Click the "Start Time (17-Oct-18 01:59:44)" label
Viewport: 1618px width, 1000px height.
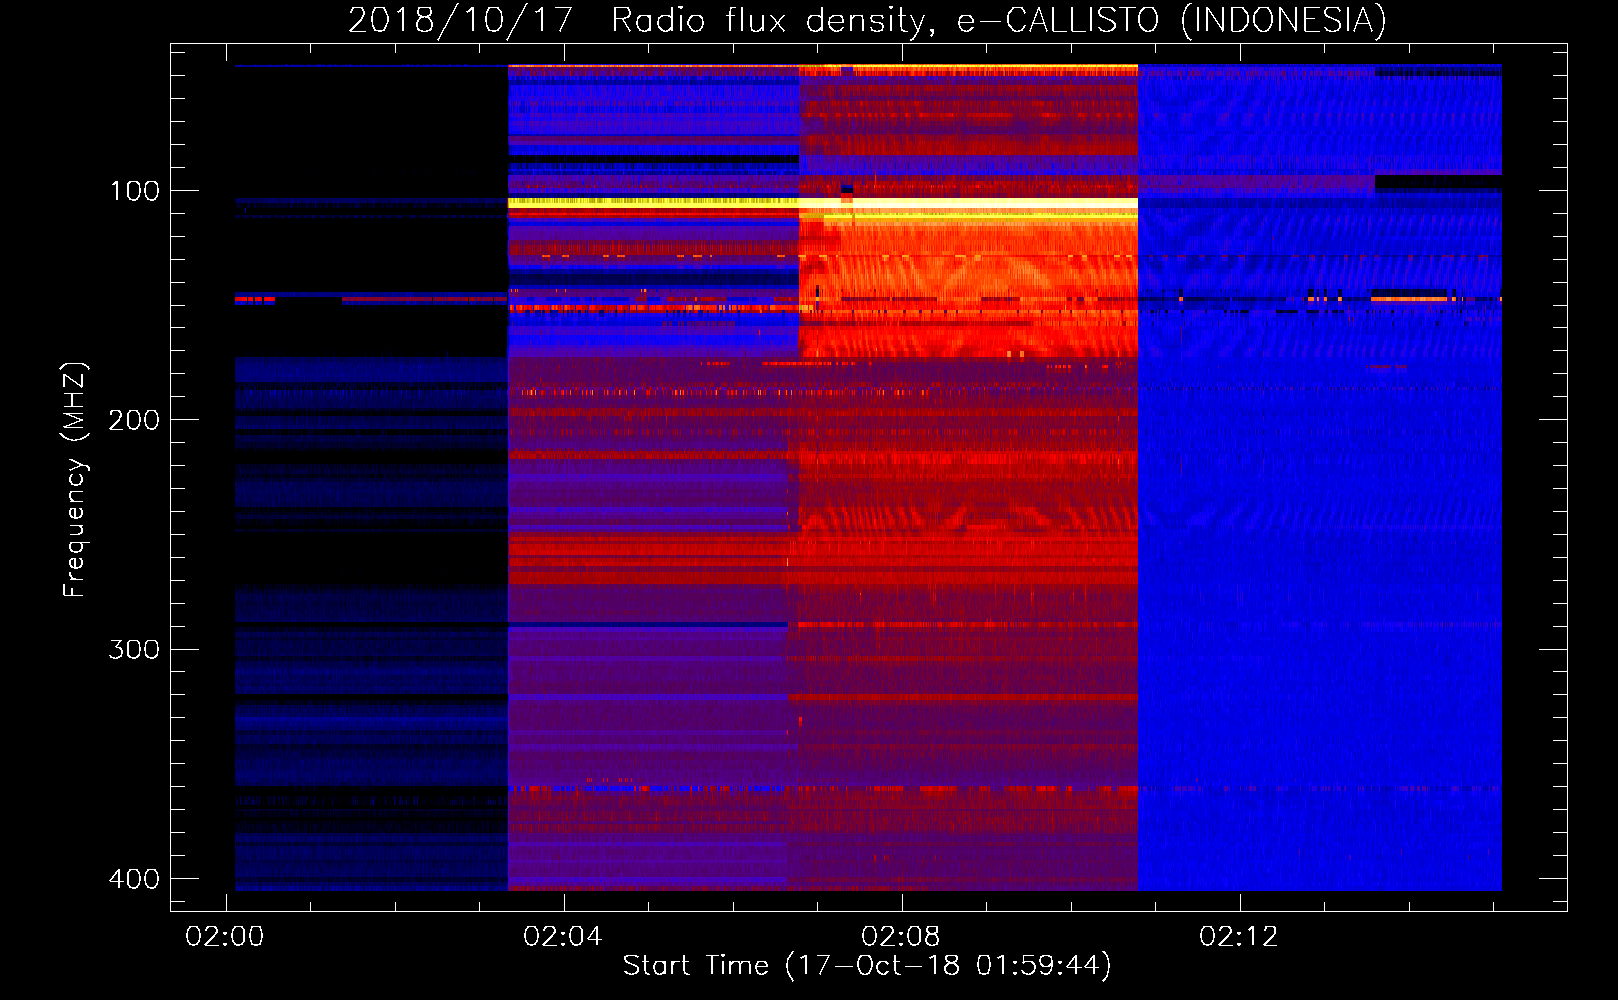[867, 966]
